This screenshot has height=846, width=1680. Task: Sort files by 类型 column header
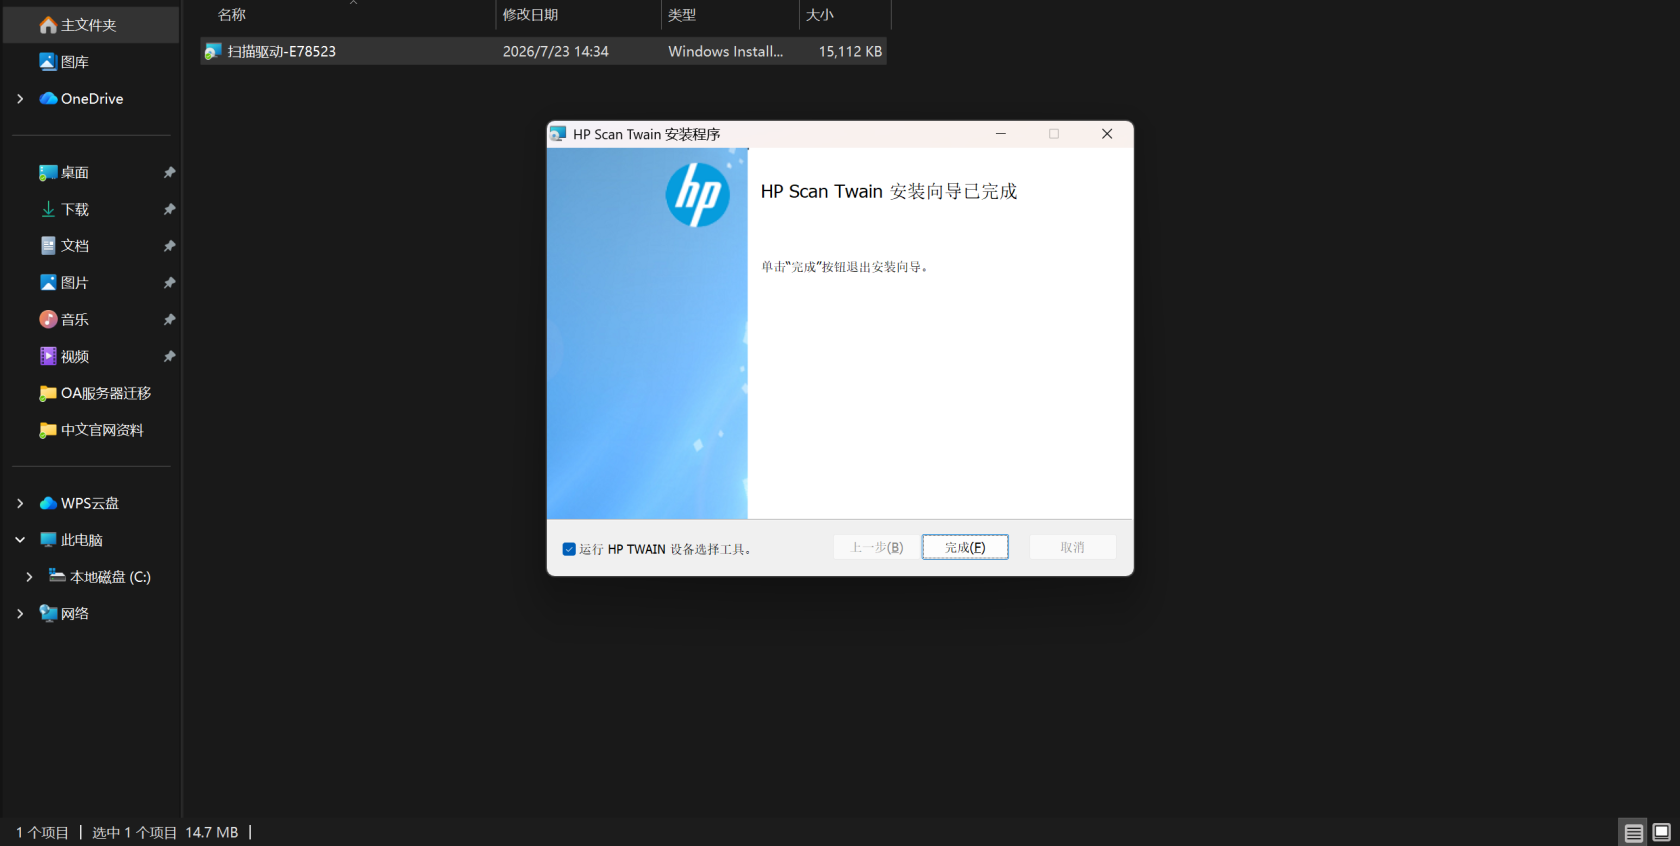pos(730,15)
